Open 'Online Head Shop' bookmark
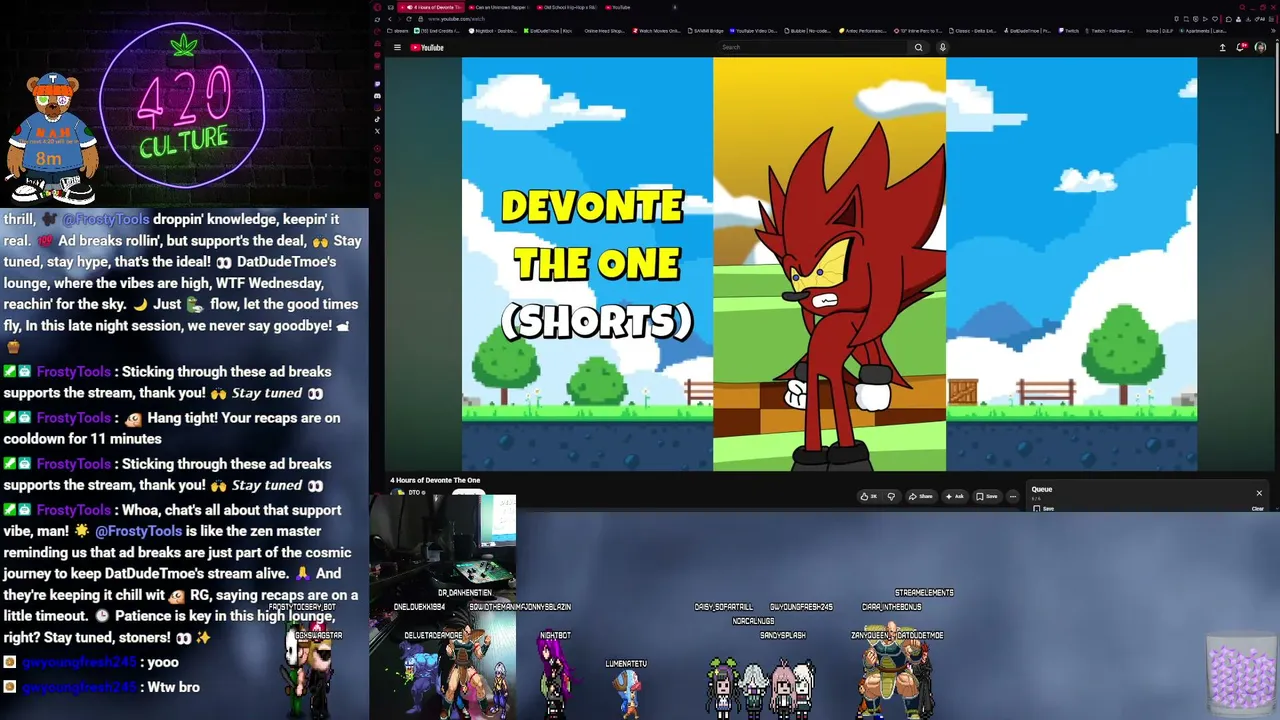This screenshot has width=1280, height=720. (603, 31)
